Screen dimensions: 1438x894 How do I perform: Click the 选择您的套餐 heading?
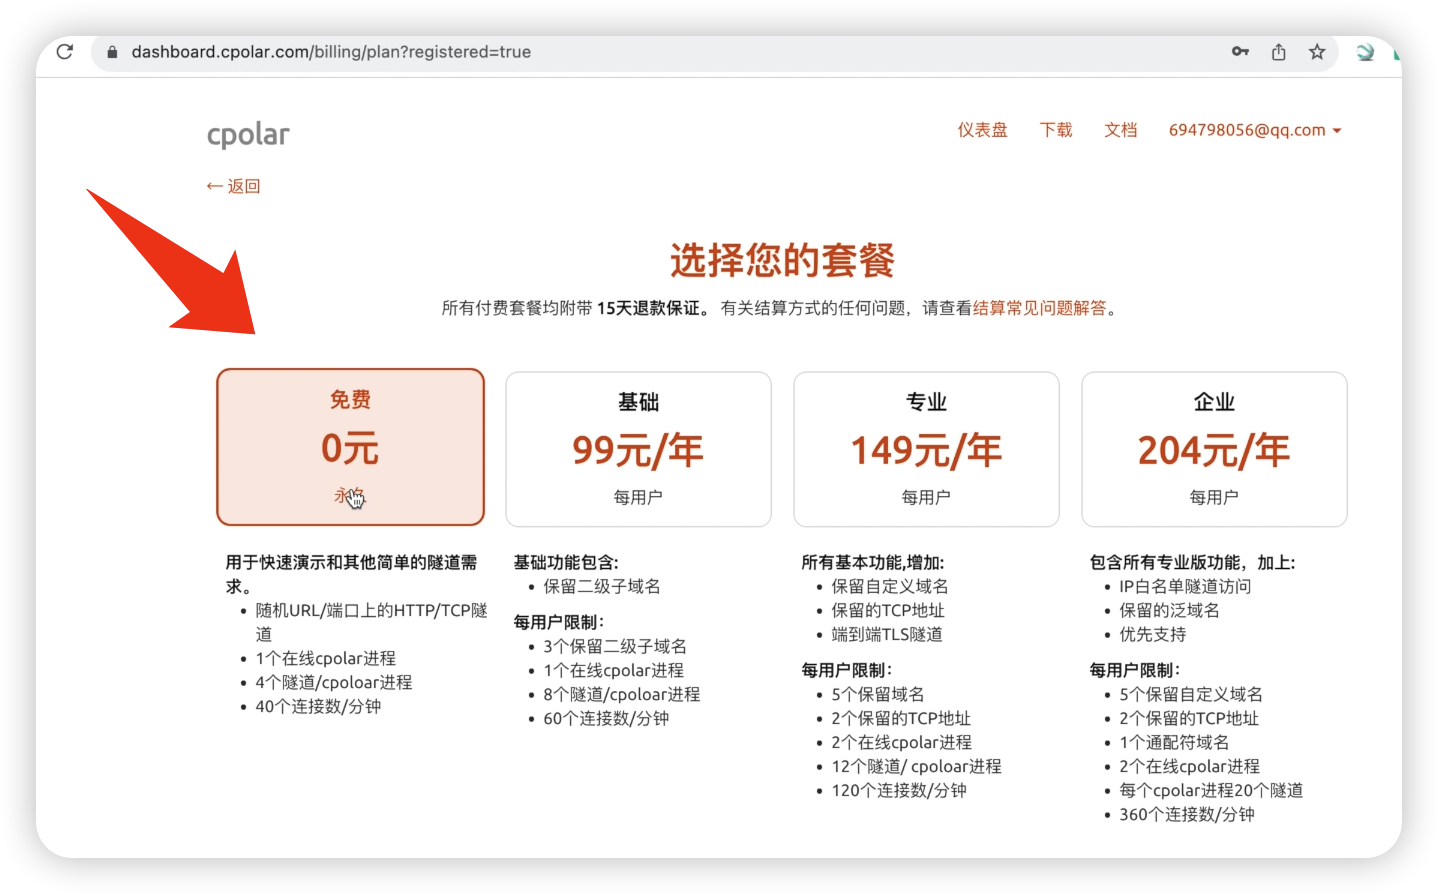(x=782, y=260)
